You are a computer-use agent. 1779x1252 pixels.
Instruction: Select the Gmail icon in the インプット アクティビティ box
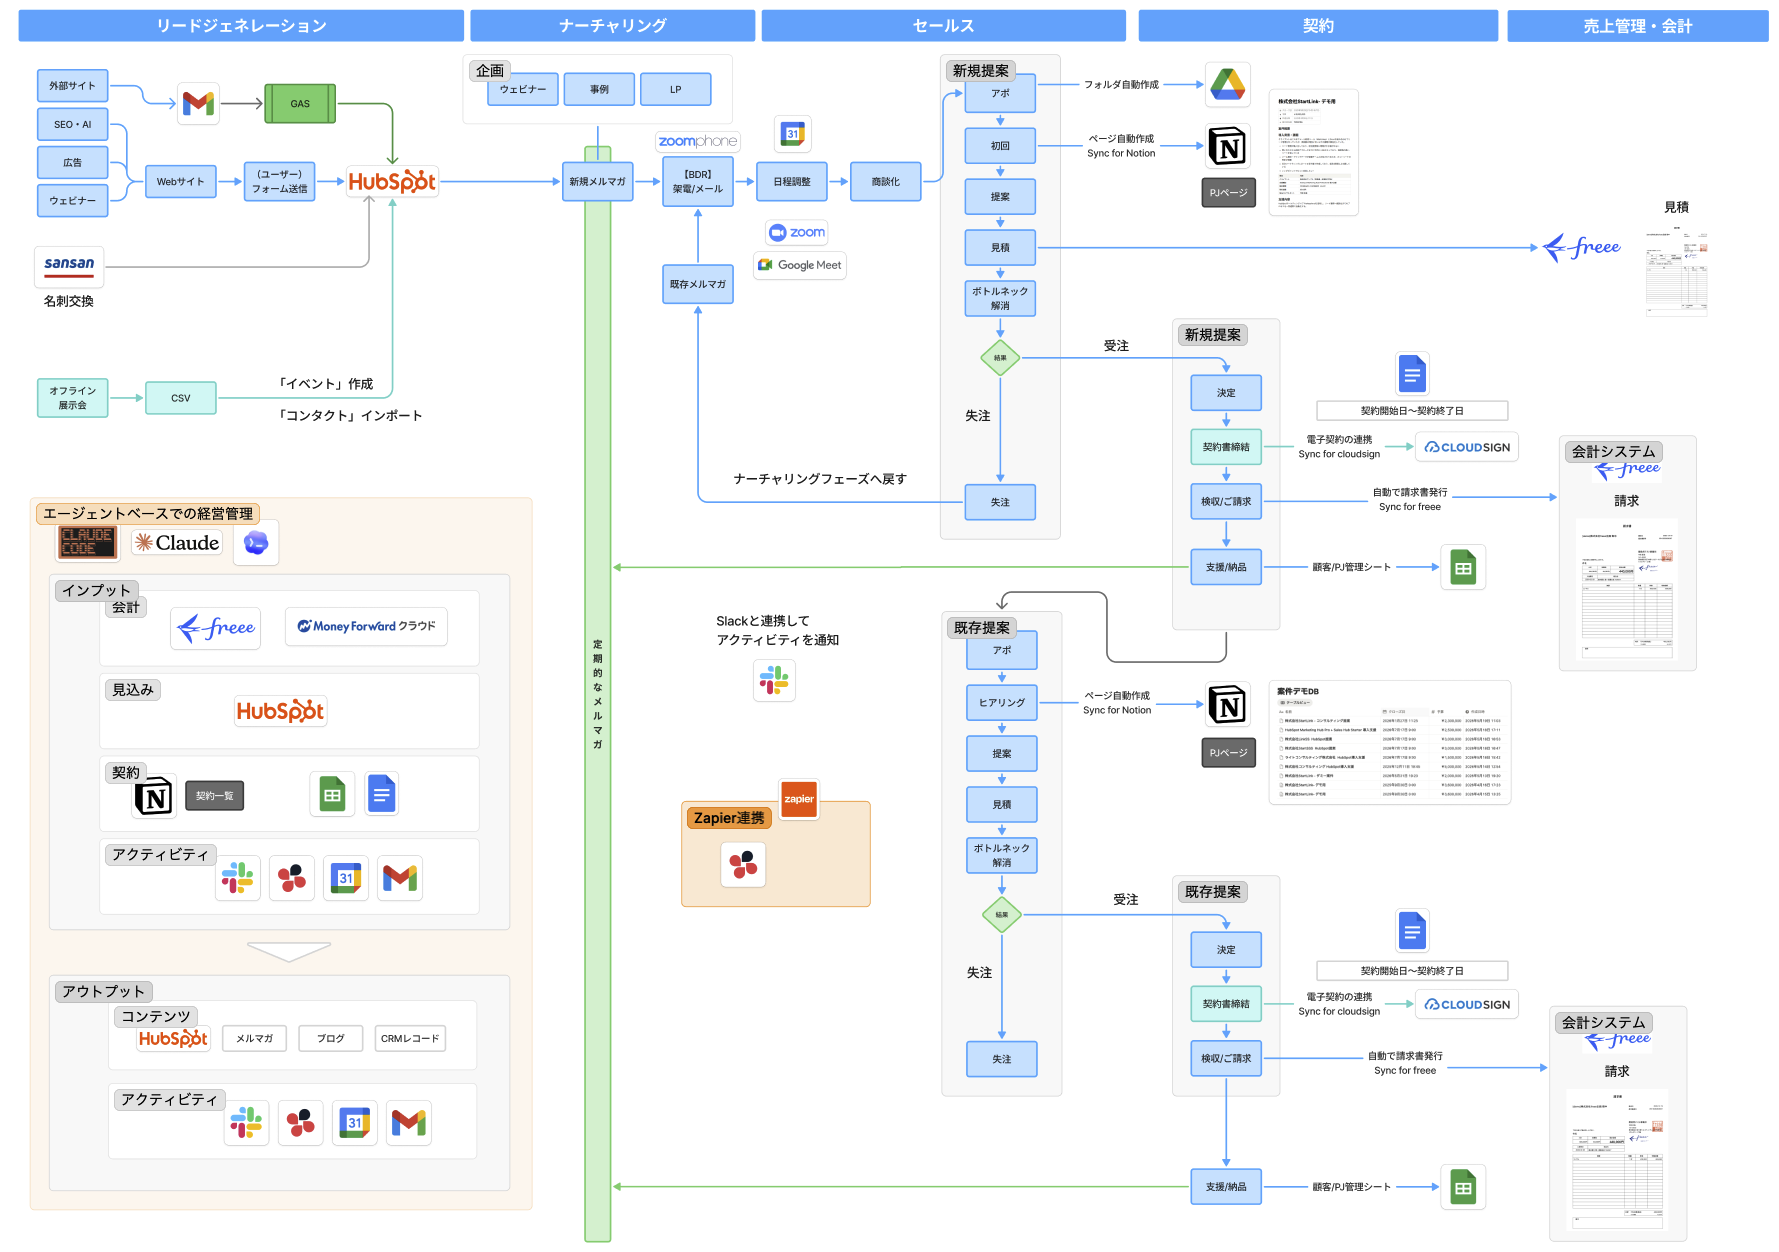coord(400,878)
